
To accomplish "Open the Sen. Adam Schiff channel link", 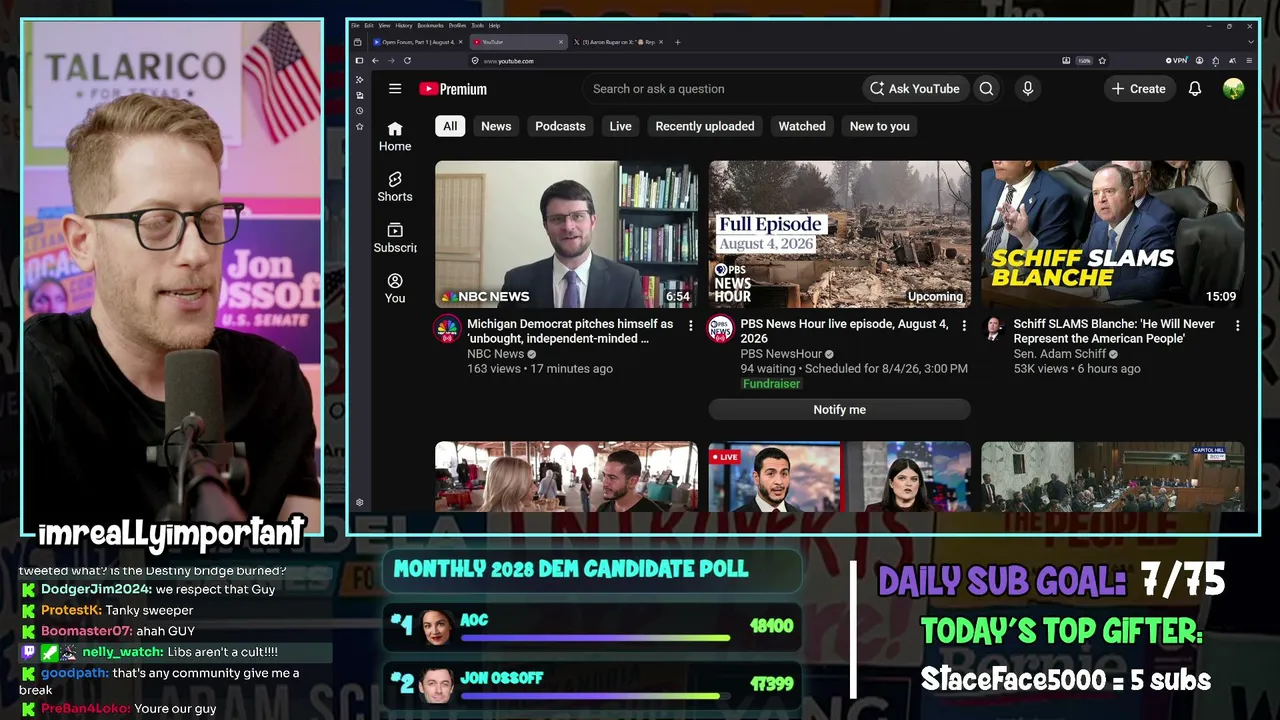I will click(1060, 354).
